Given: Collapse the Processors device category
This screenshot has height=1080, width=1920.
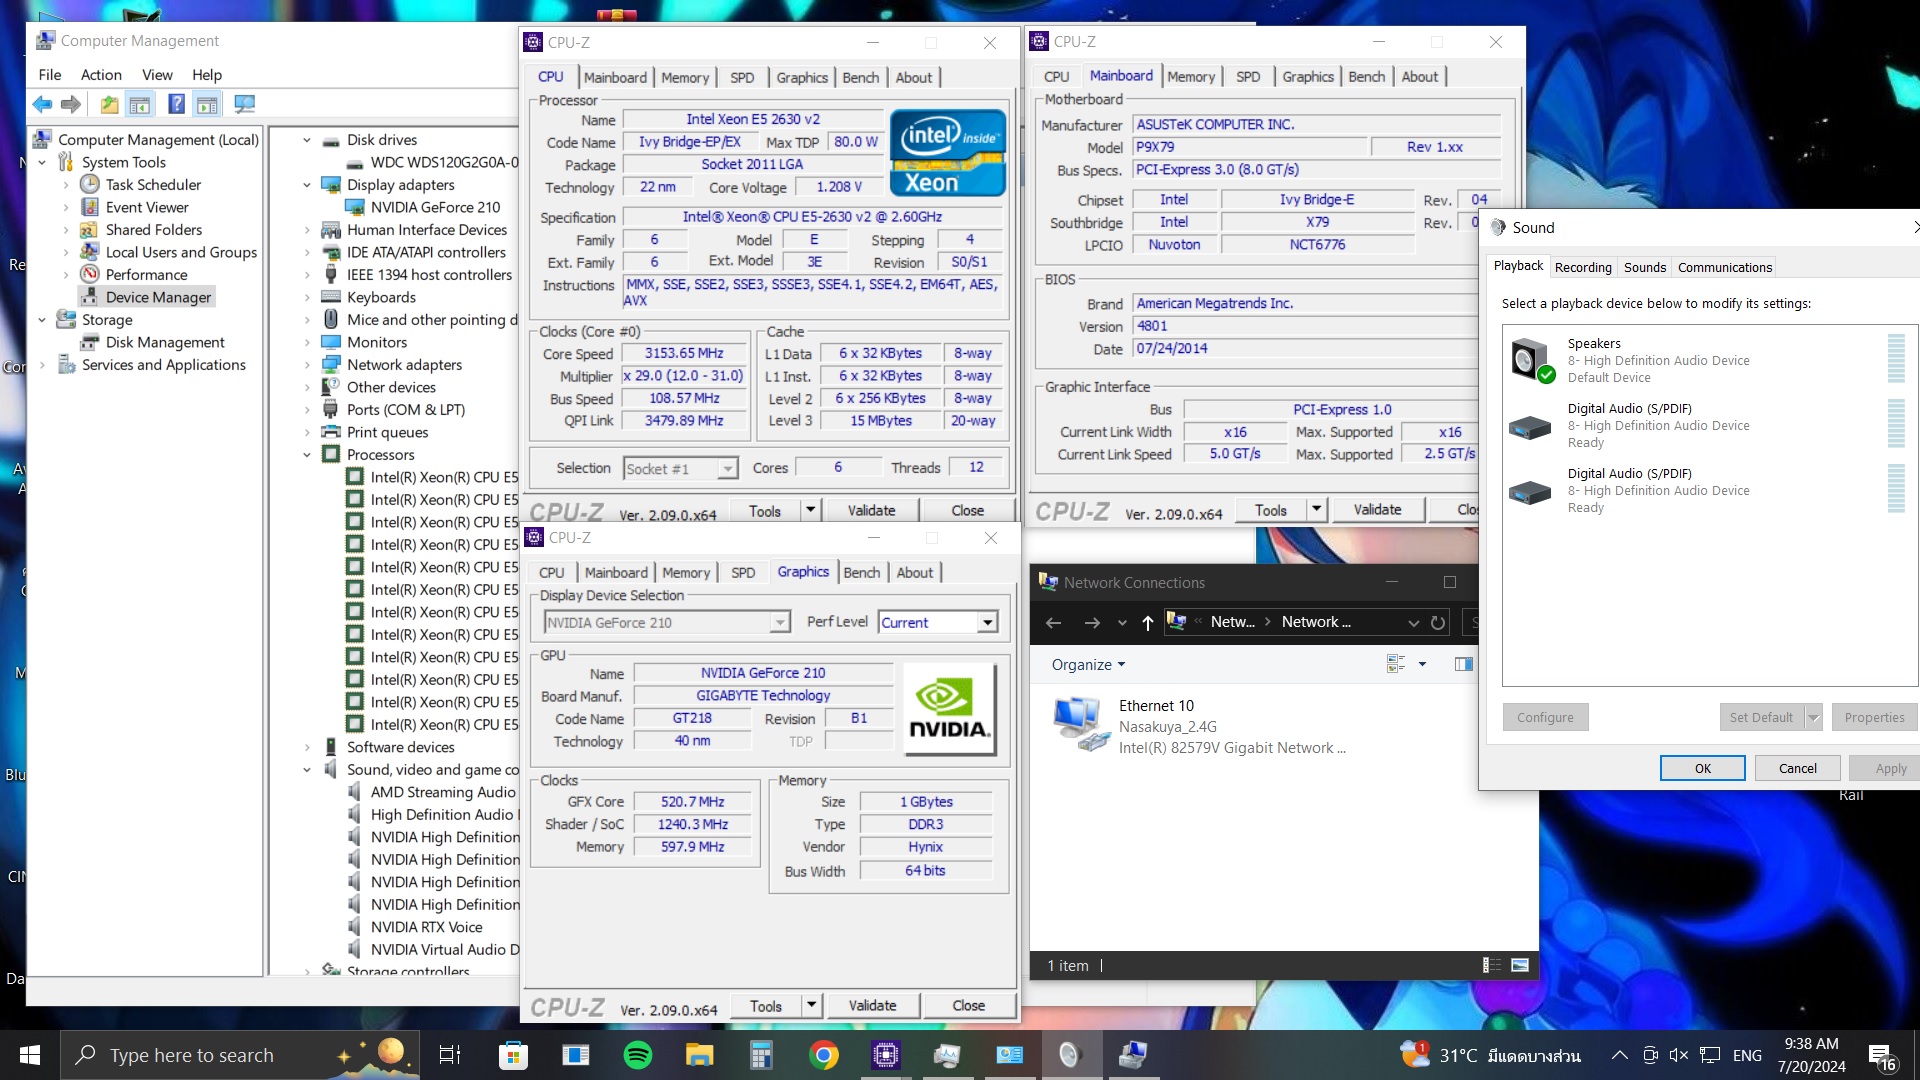Looking at the screenshot, I should point(307,455).
